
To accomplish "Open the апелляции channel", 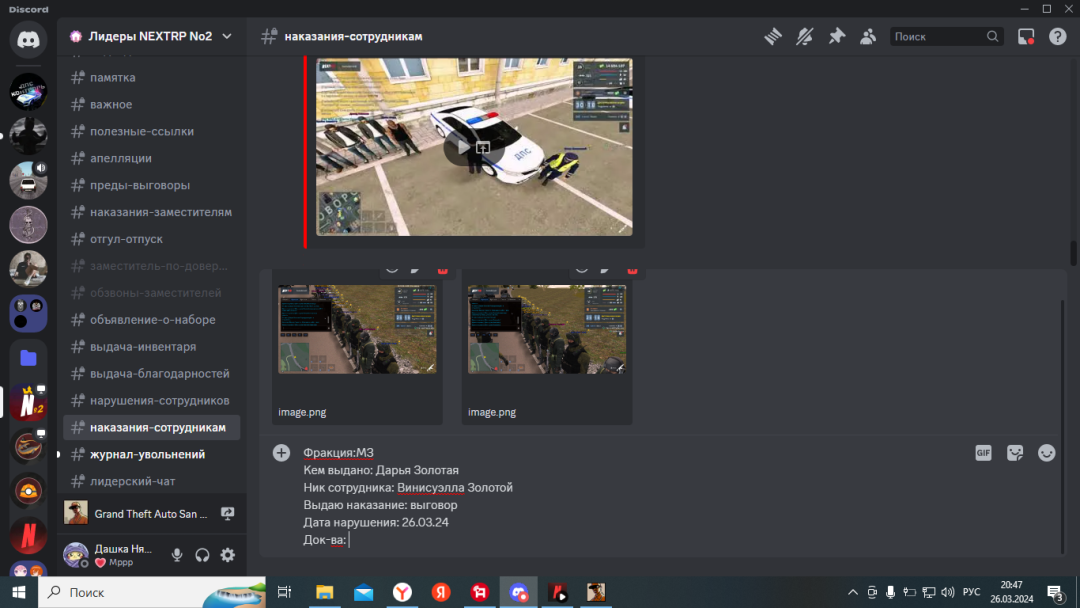I will [152, 158].
